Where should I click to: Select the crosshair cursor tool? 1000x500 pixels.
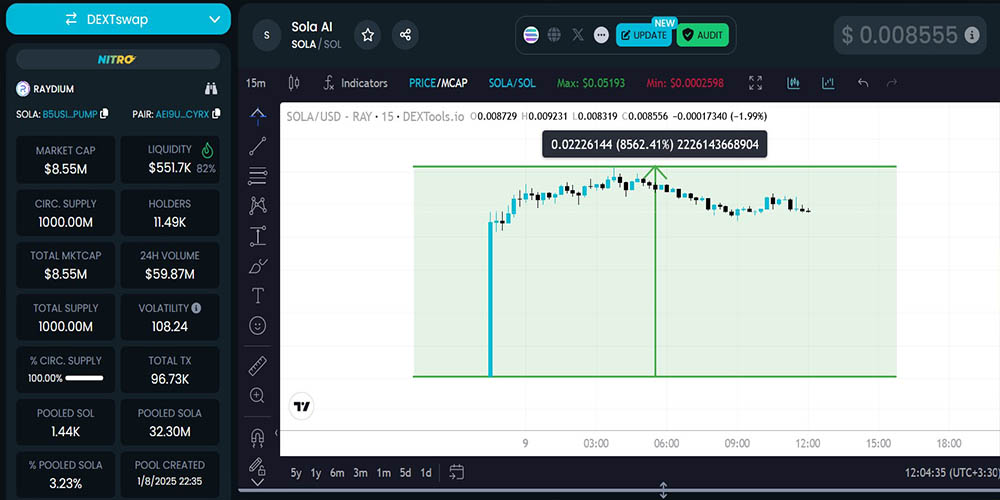tap(258, 115)
